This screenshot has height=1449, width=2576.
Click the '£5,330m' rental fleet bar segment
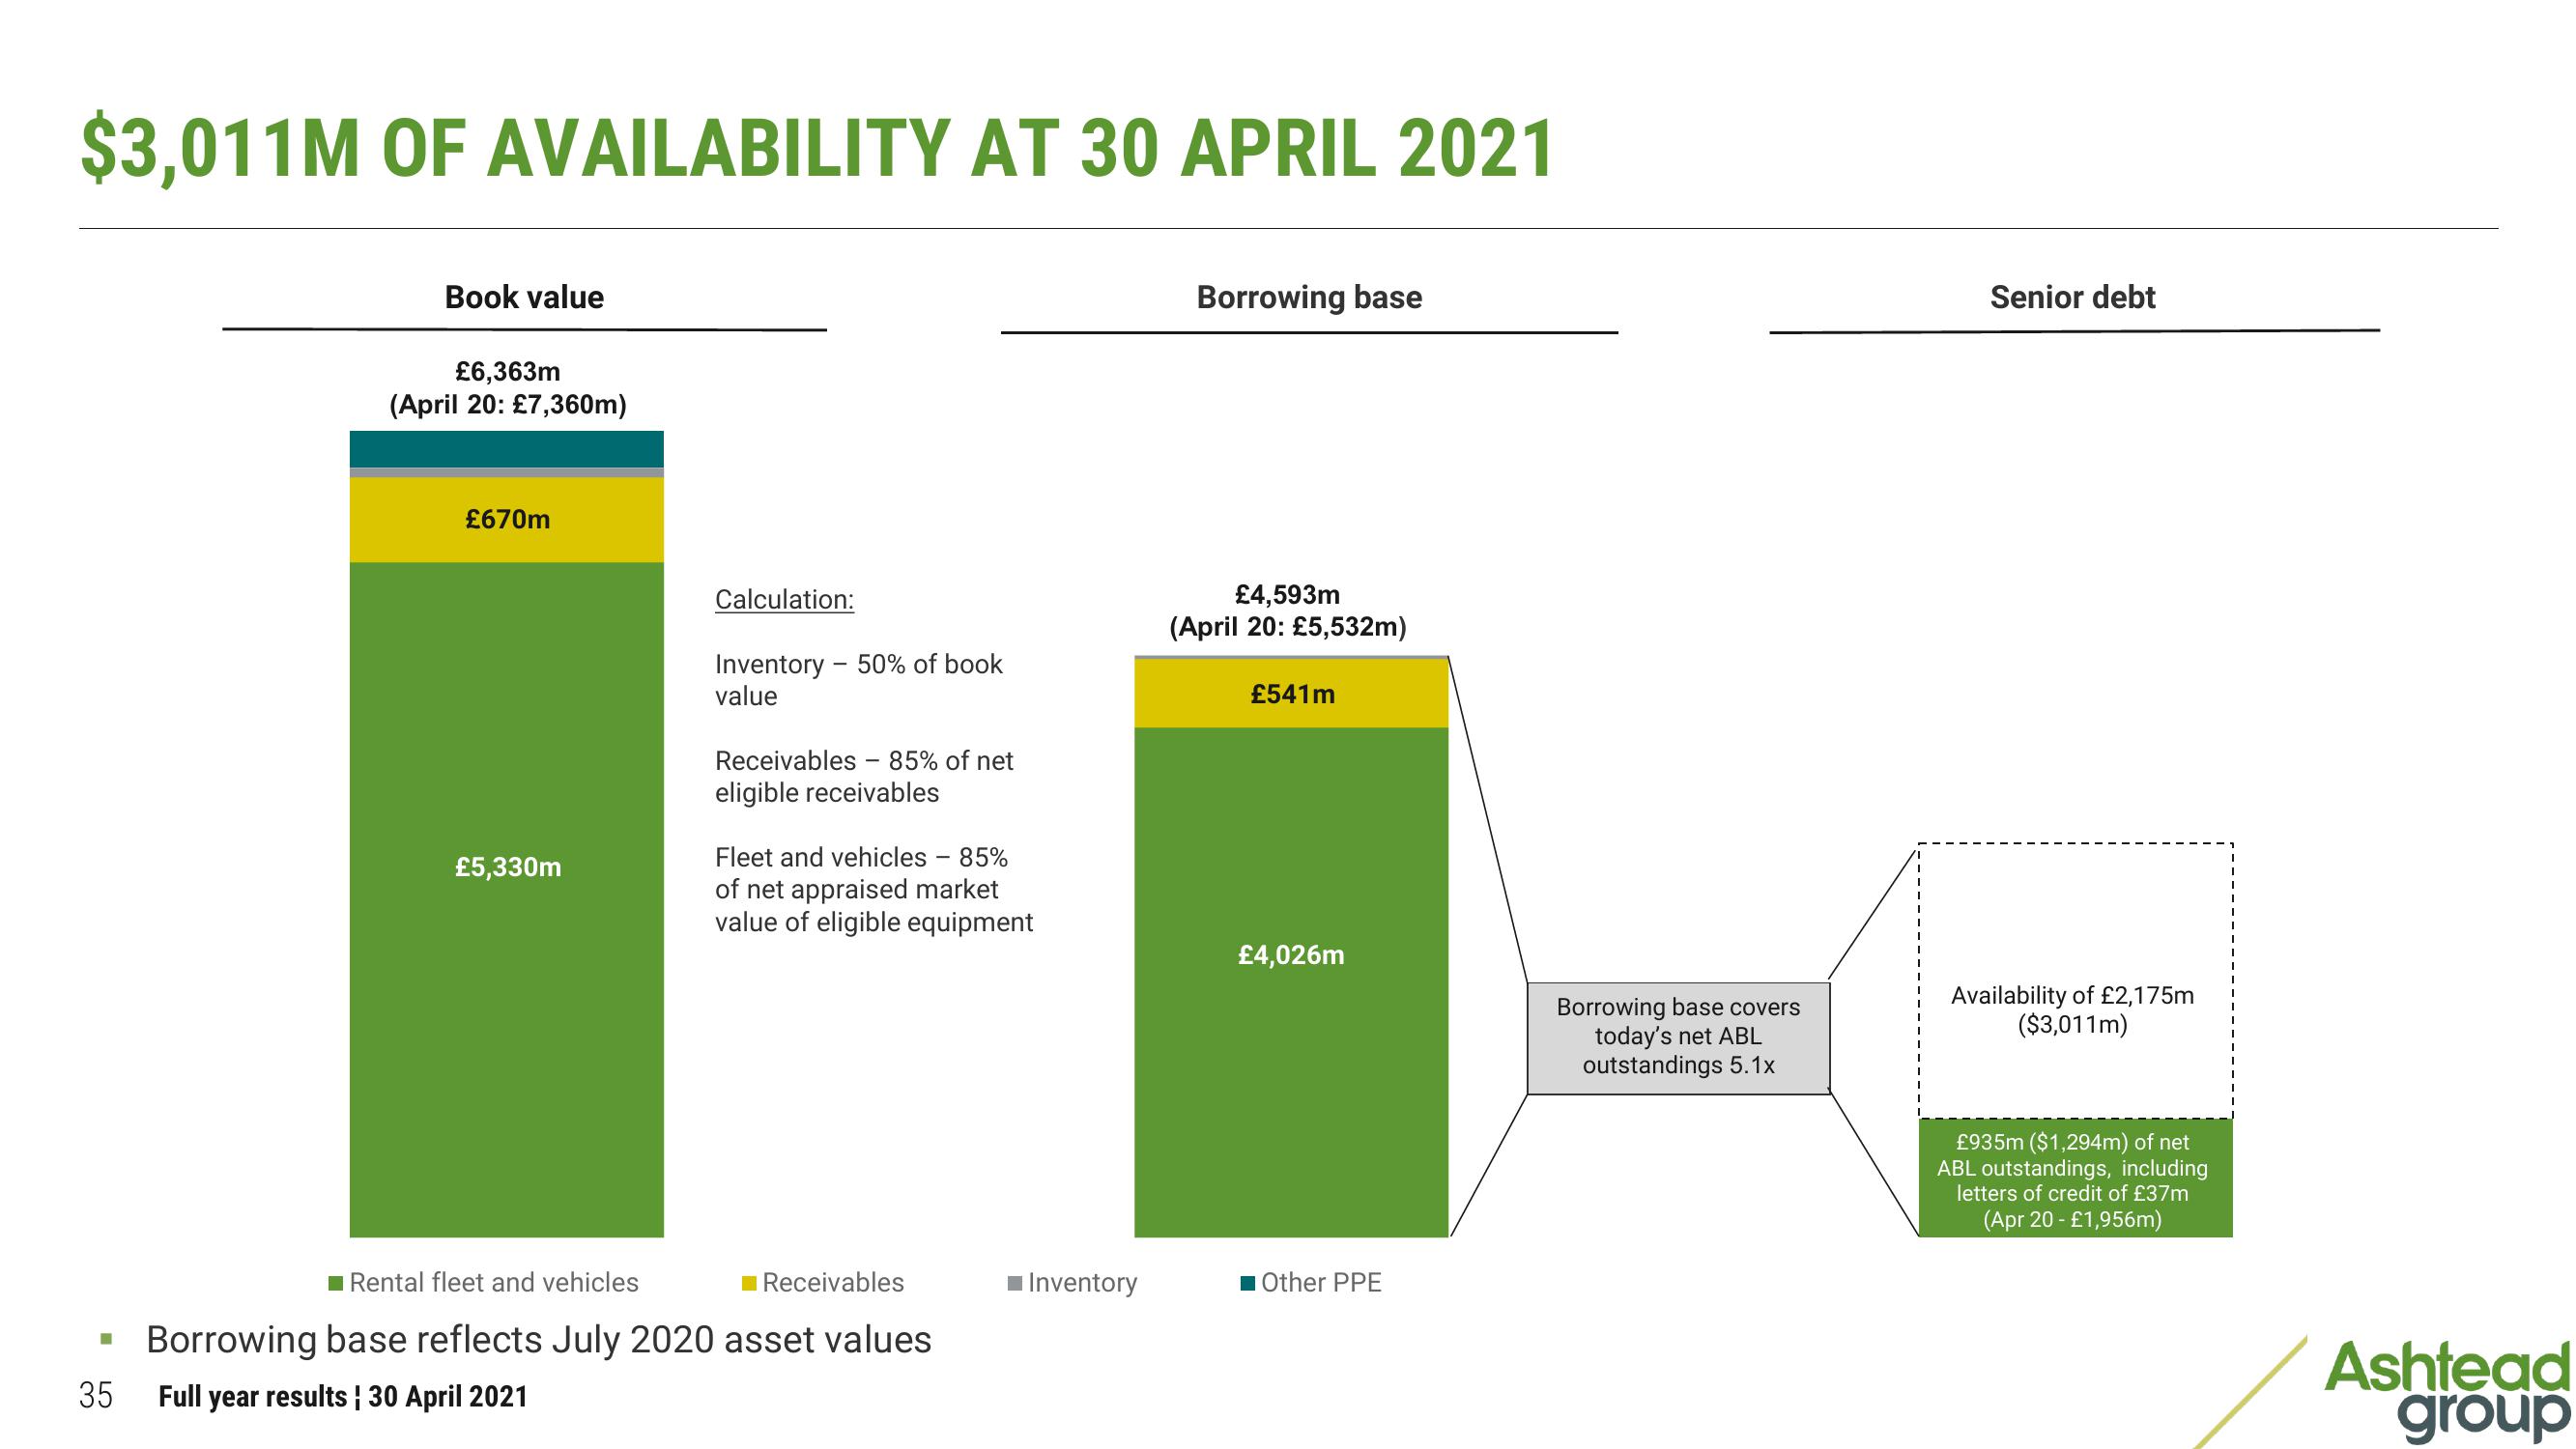(507, 899)
